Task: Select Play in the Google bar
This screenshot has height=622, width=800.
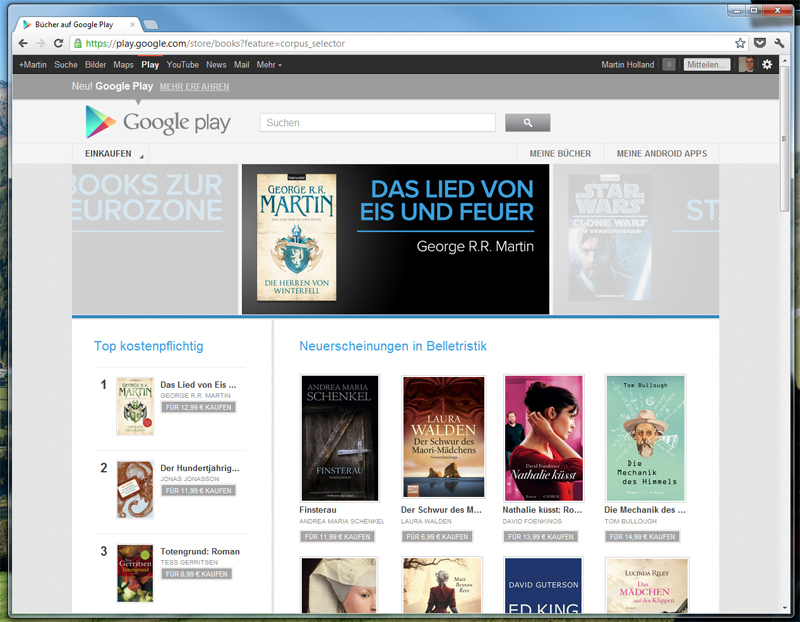Action: (x=150, y=65)
